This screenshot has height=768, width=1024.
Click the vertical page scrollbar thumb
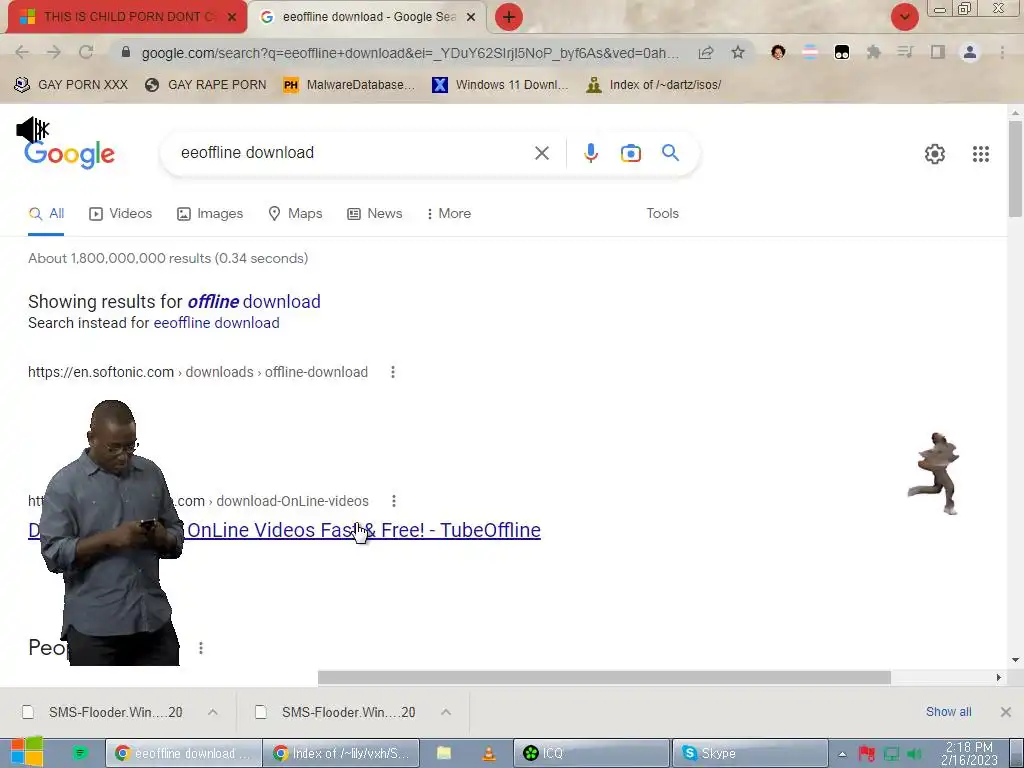coord(1015,168)
